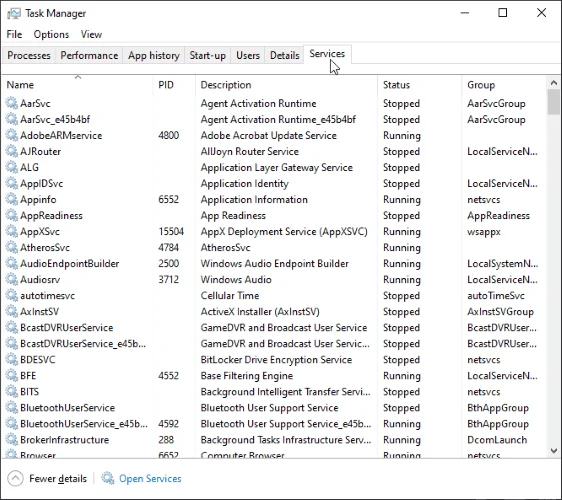The width and height of the screenshot is (562, 500).
Task: Click the Task Manager title bar icon
Action: pos(14,14)
